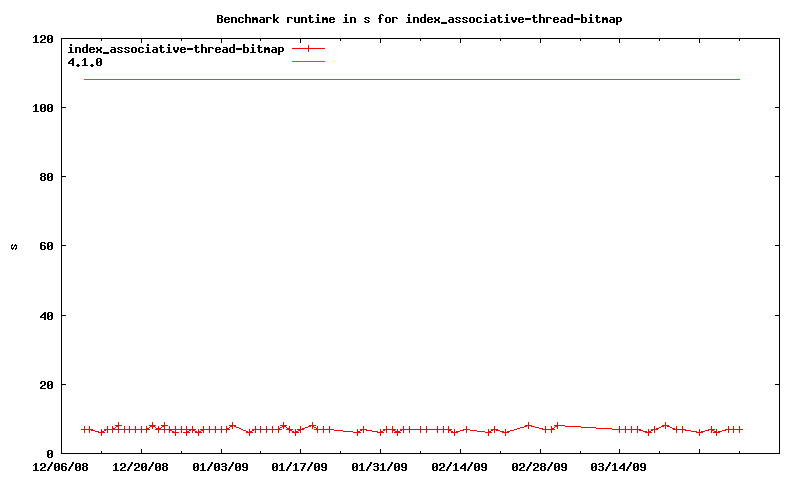800x480 pixels.
Task: Click the red line sample in legend
Action: tap(309, 48)
